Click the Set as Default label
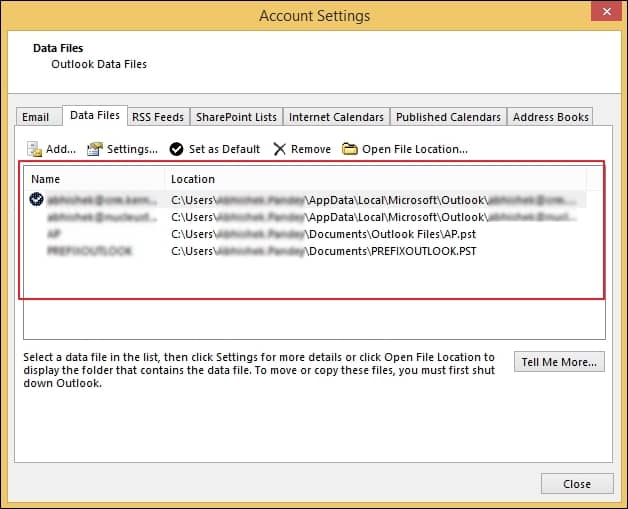The height and width of the screenshot is (509, 628). 224,149
